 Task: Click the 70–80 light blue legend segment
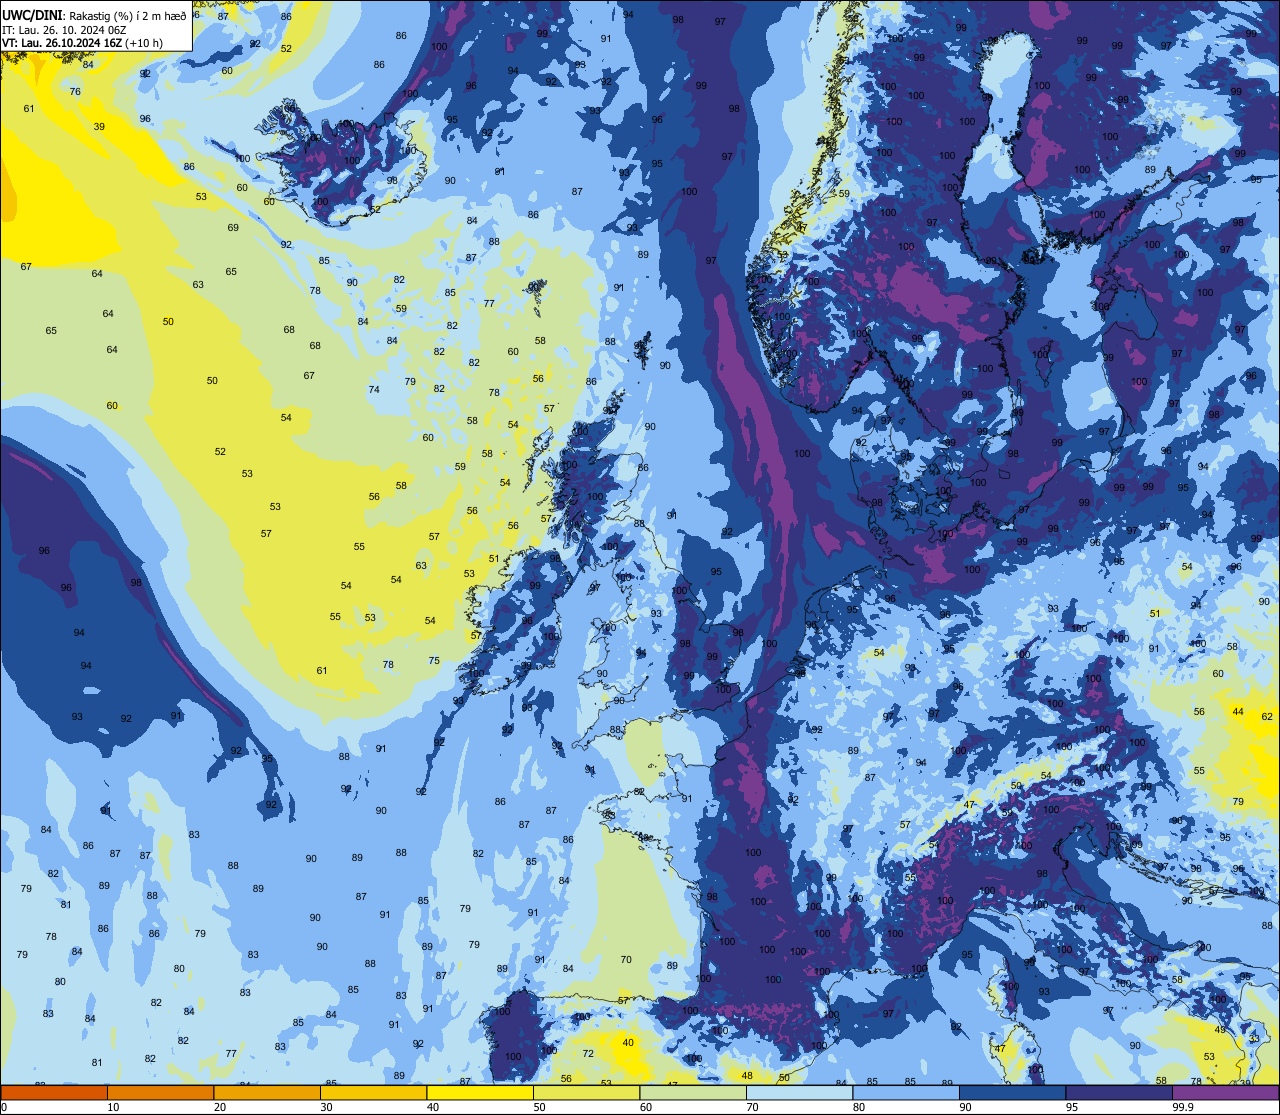[799, 1092]
